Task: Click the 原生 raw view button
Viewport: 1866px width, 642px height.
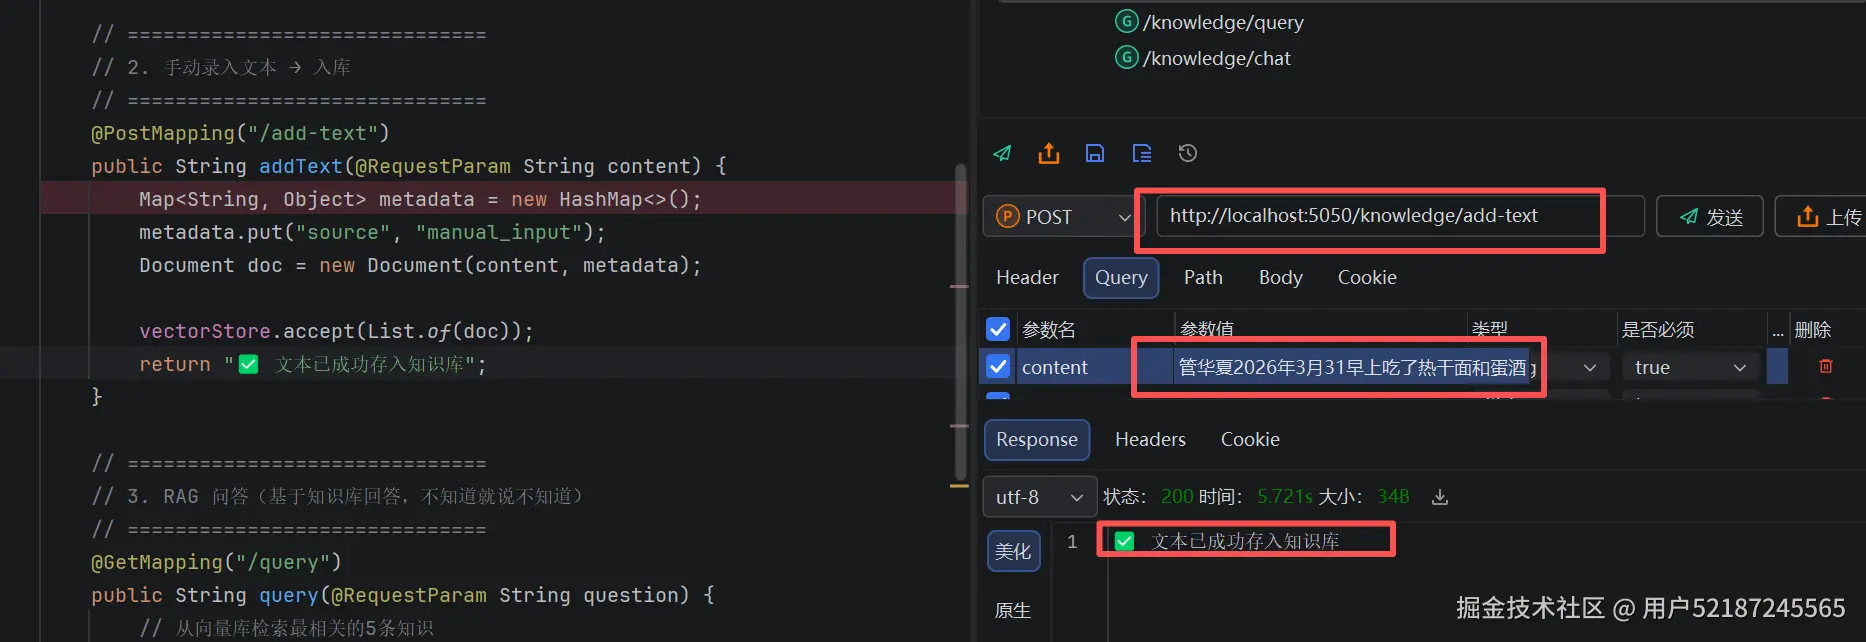Action: (x=1013, y=610)
